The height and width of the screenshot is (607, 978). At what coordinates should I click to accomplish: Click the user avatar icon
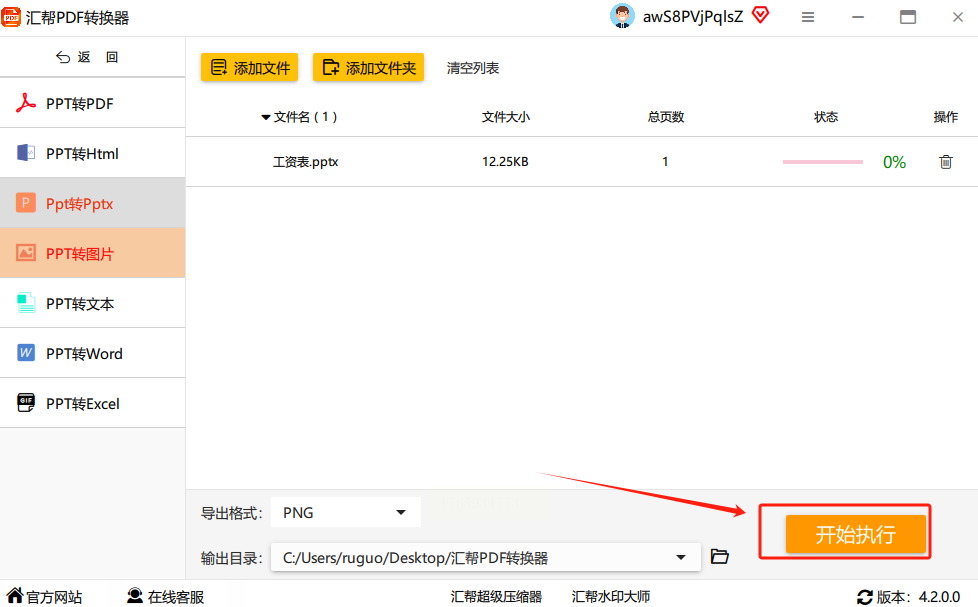[622, 16]
